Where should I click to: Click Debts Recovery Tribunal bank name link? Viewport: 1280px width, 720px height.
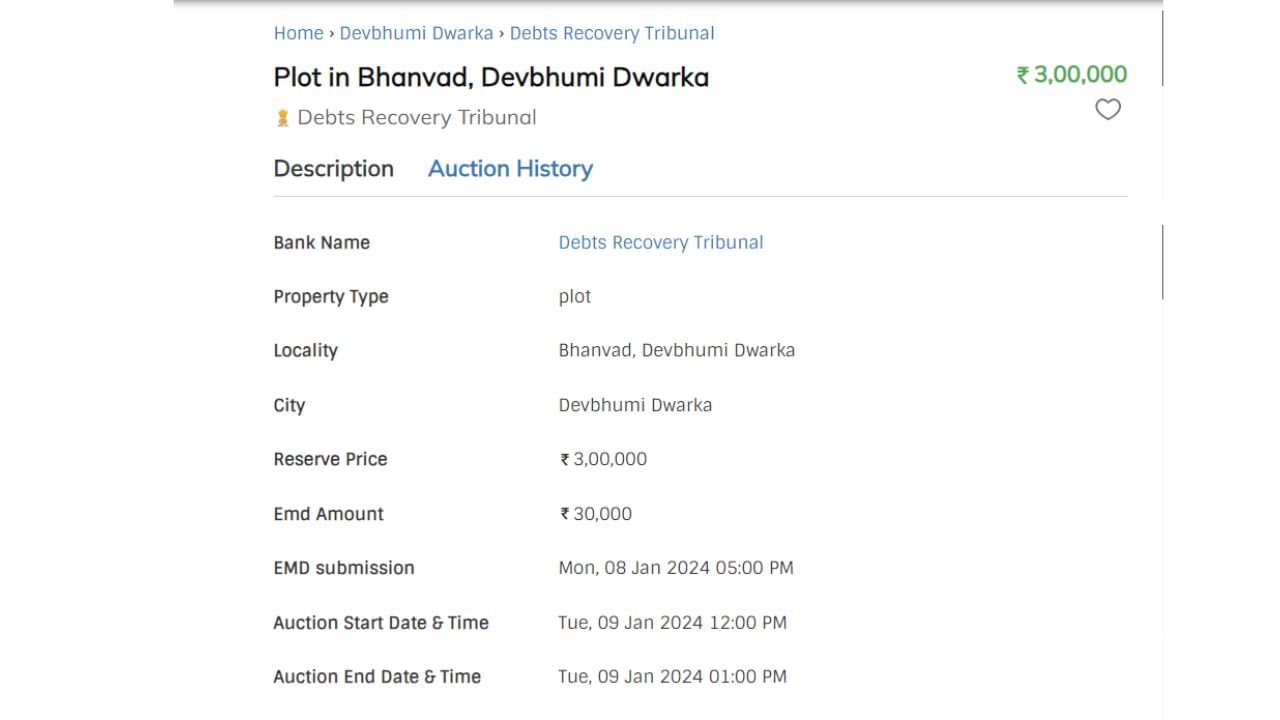(x=660, y=242)
